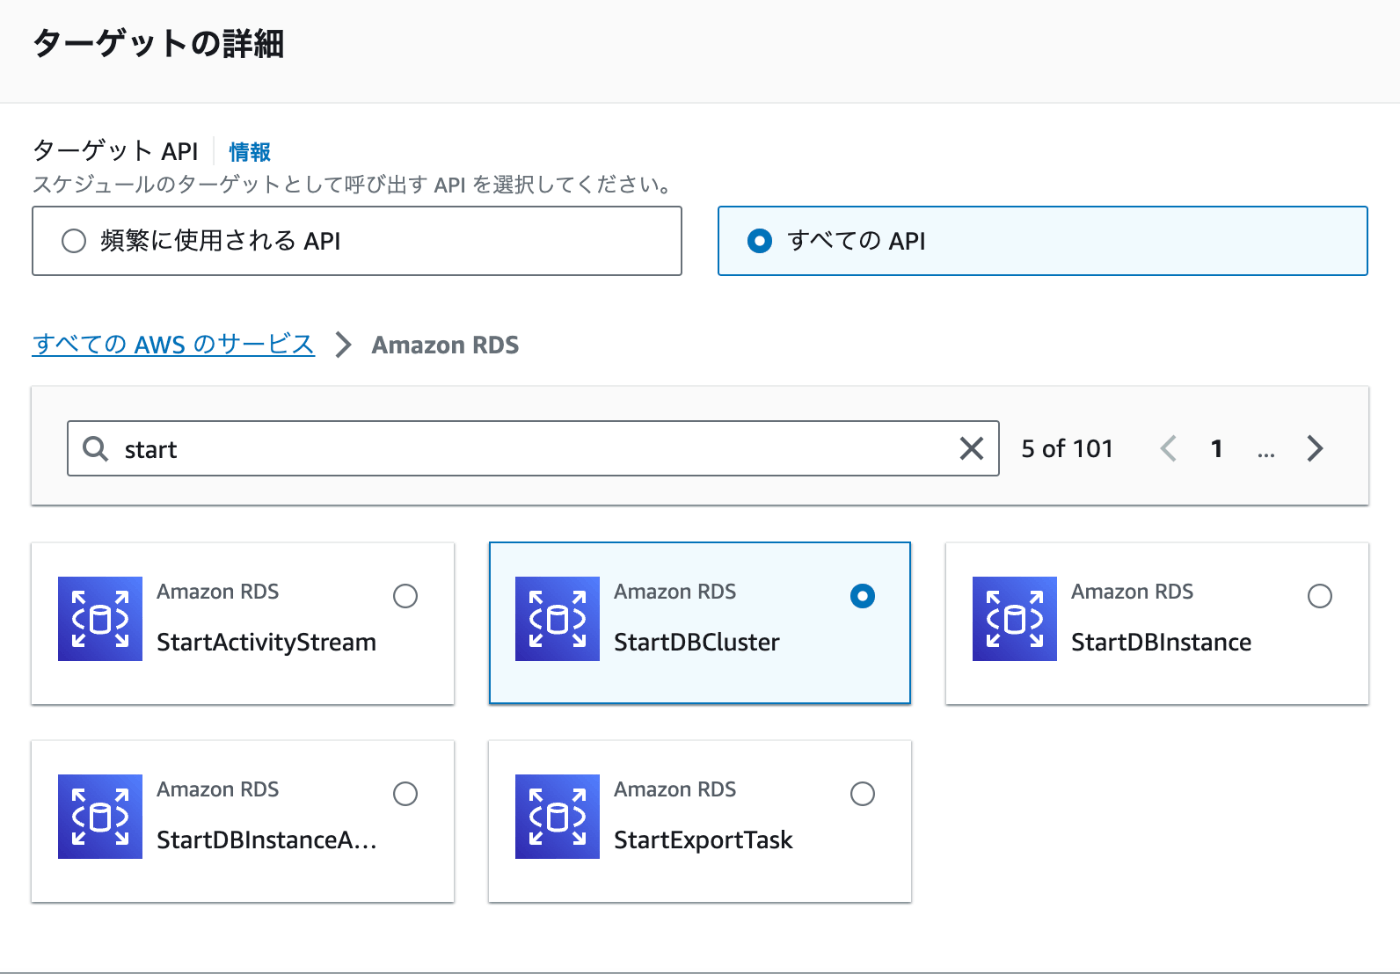Click the Amazon RDS breadcrumb text
Screen dimensions: 1400x974
pyautogui.click(x=445, y=345)
